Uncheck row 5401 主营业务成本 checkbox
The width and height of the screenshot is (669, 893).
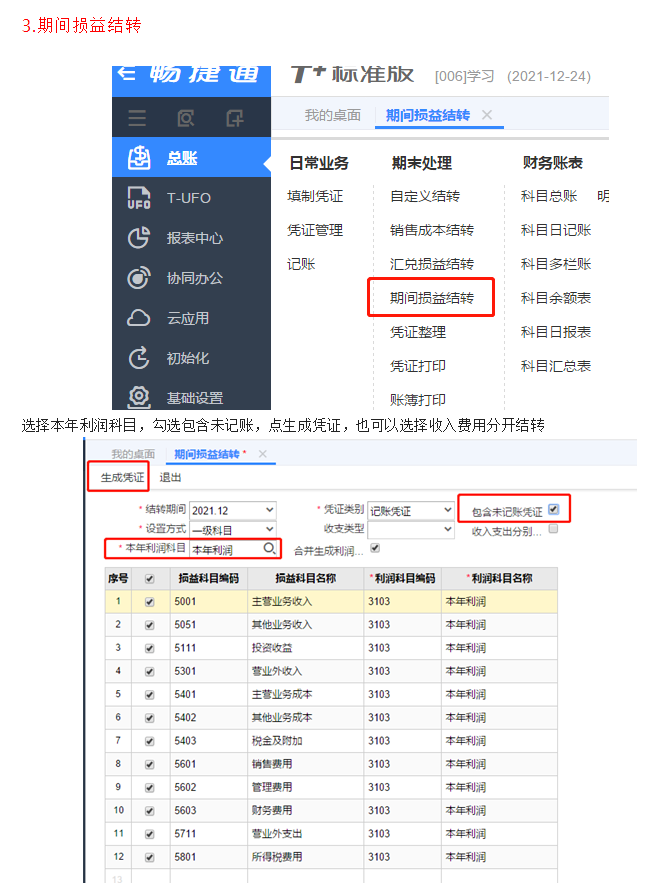click(x=150, y=695)
